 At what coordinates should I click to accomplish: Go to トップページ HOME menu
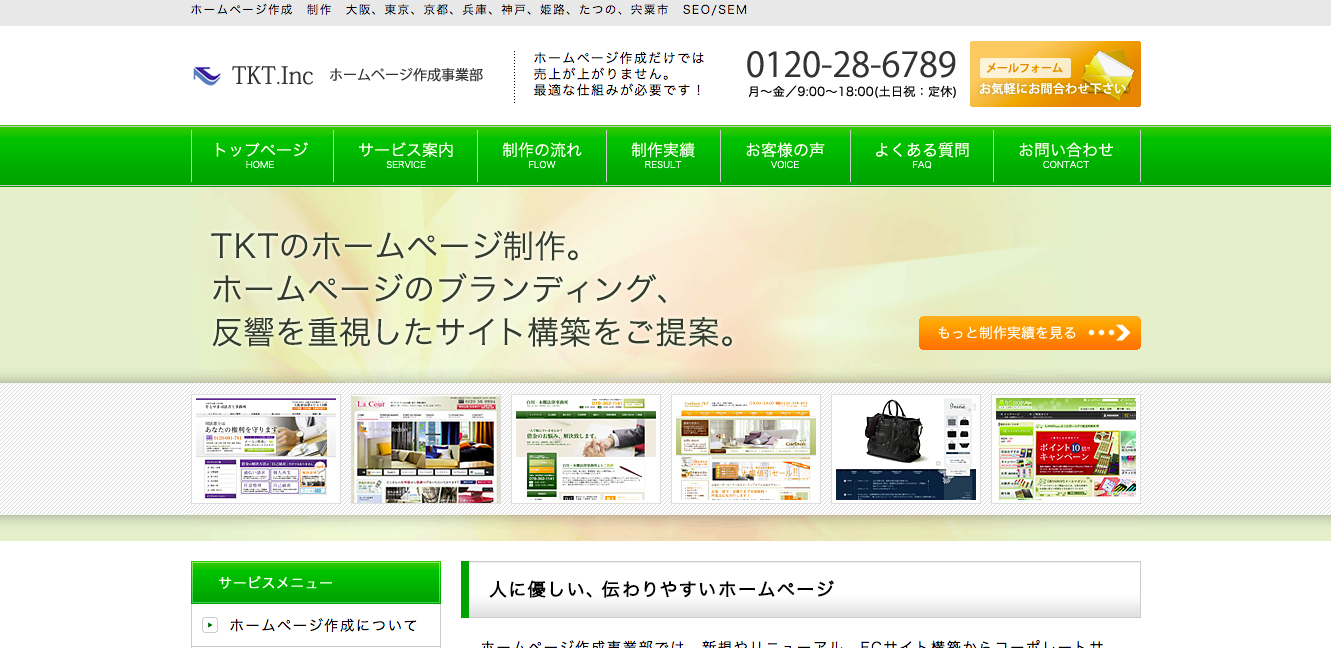tap(262, 155)
